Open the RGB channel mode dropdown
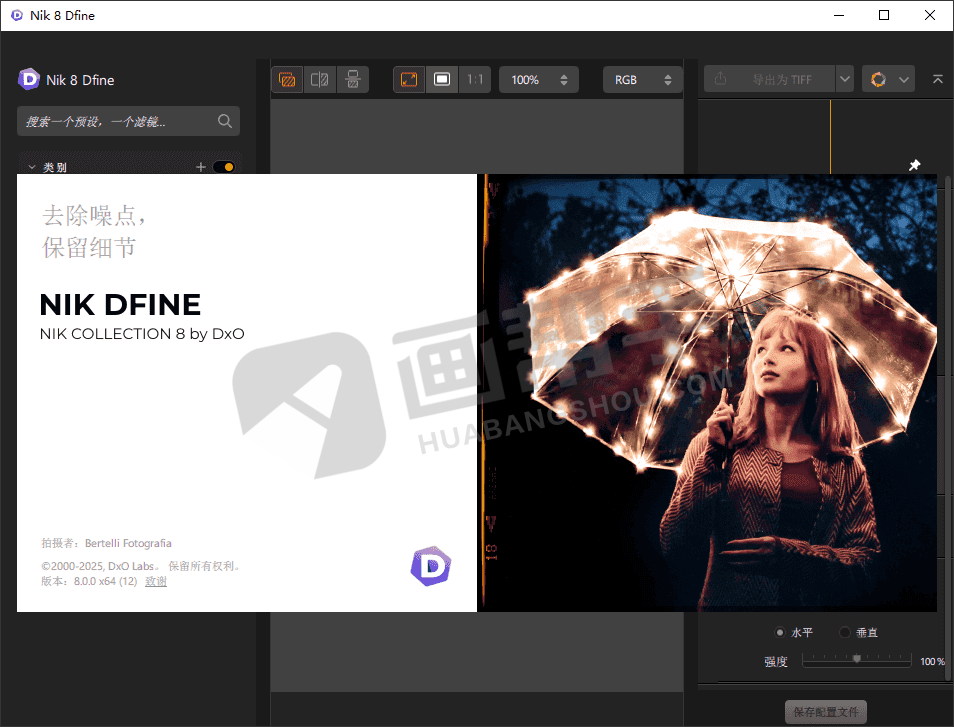 [642, 80]
